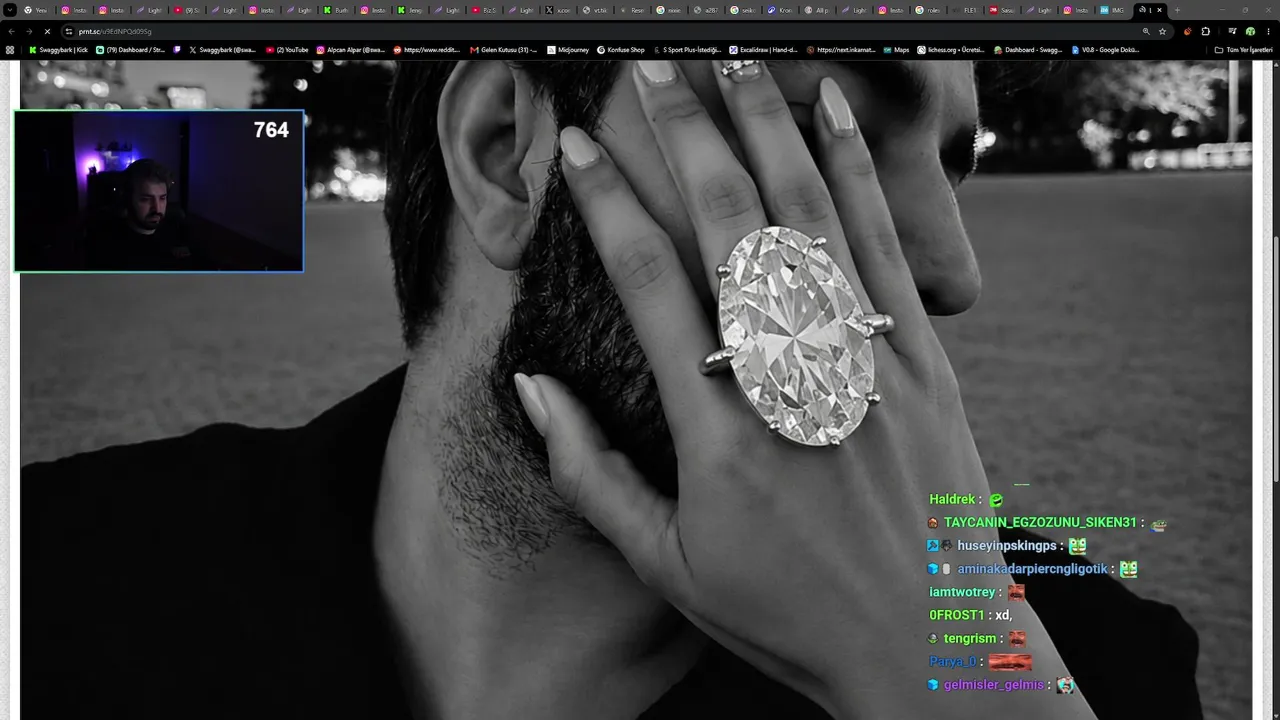View site information for prnt.sc

tap(68, 31)
